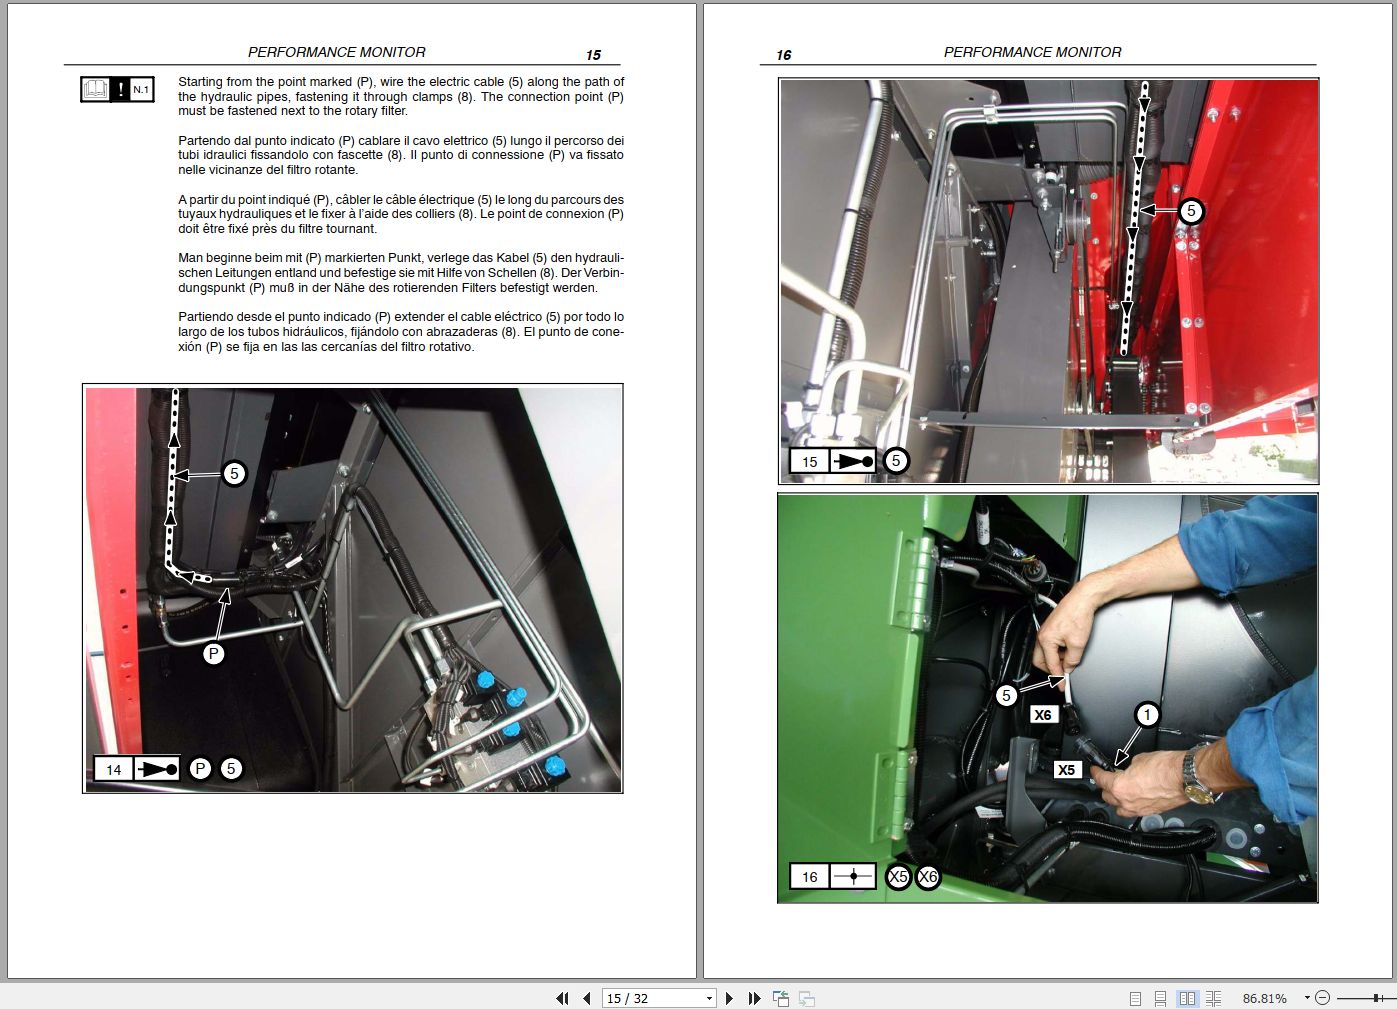The height and width of the screenshot is (1009, 1397).
Task: Open the zoom percentage dropdown
Action: (x=1307, y=998)
